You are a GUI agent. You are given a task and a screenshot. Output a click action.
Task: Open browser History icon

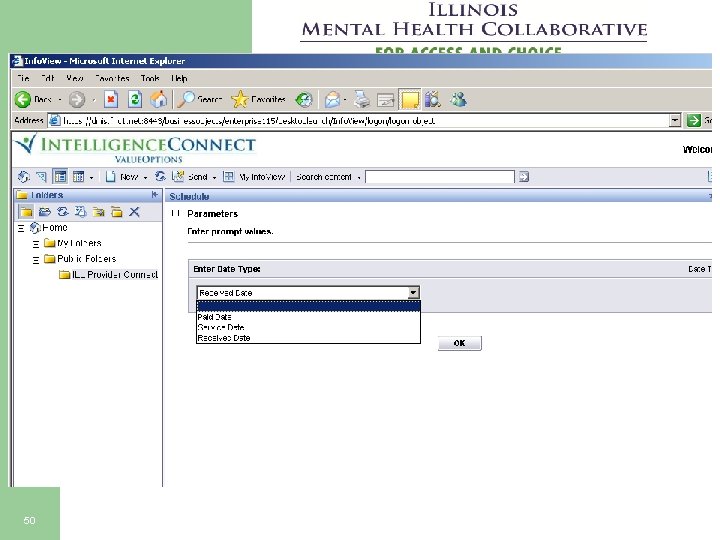tap(304, 100)
